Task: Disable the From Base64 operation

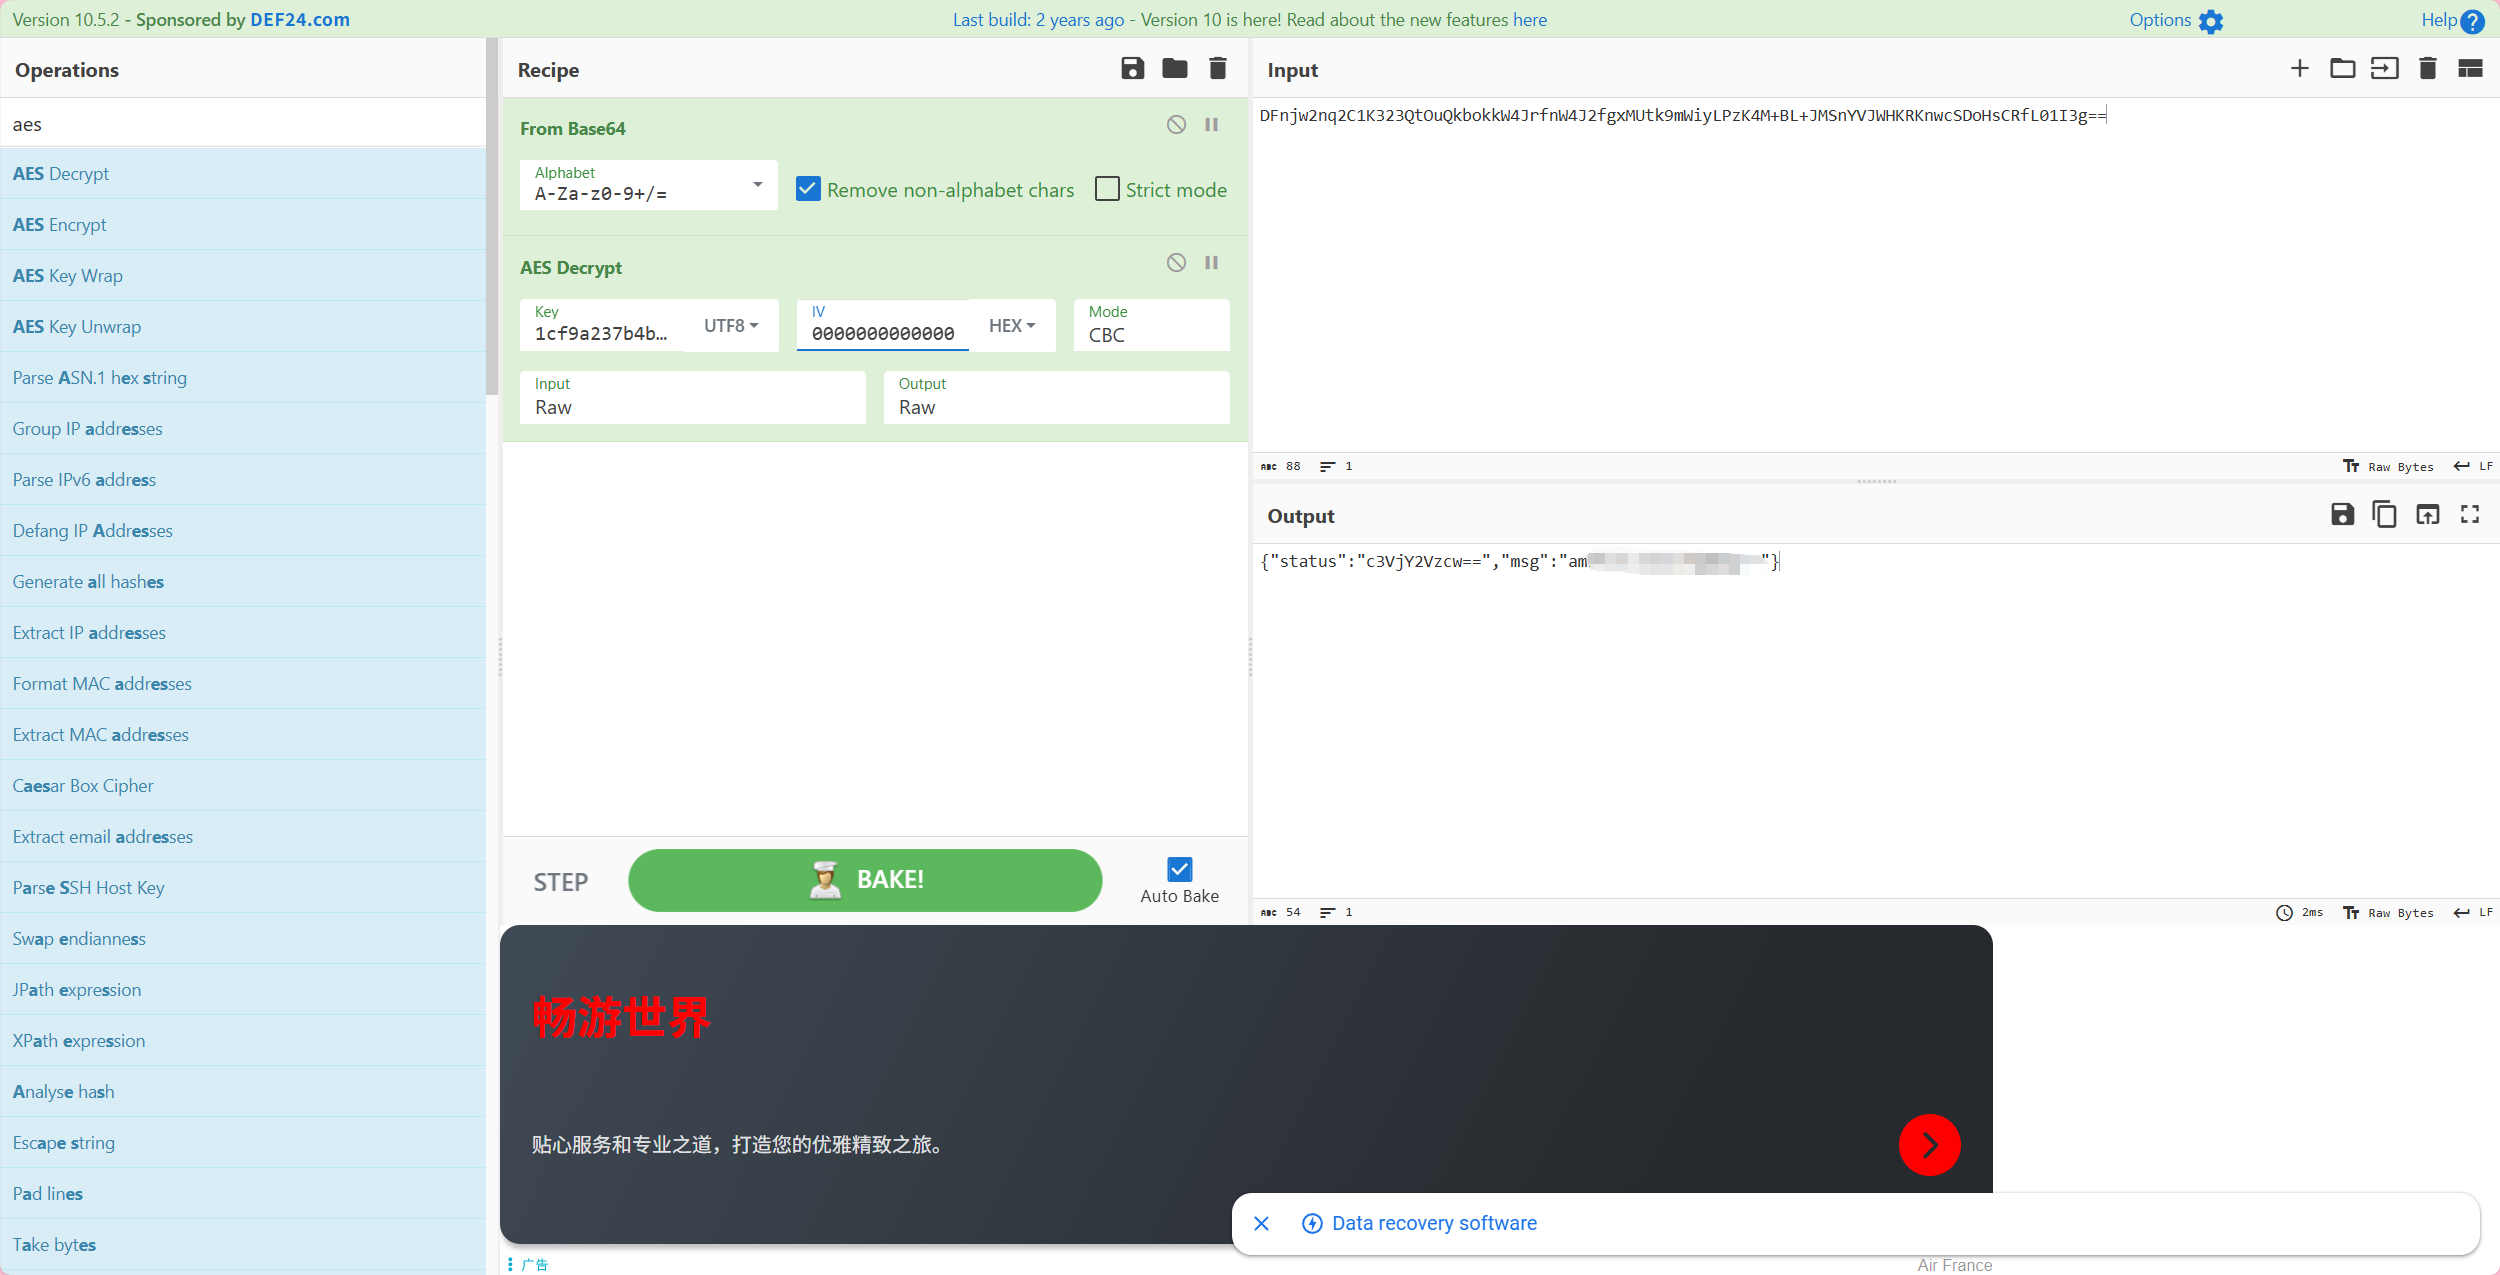Action: tap(1176, 125)
